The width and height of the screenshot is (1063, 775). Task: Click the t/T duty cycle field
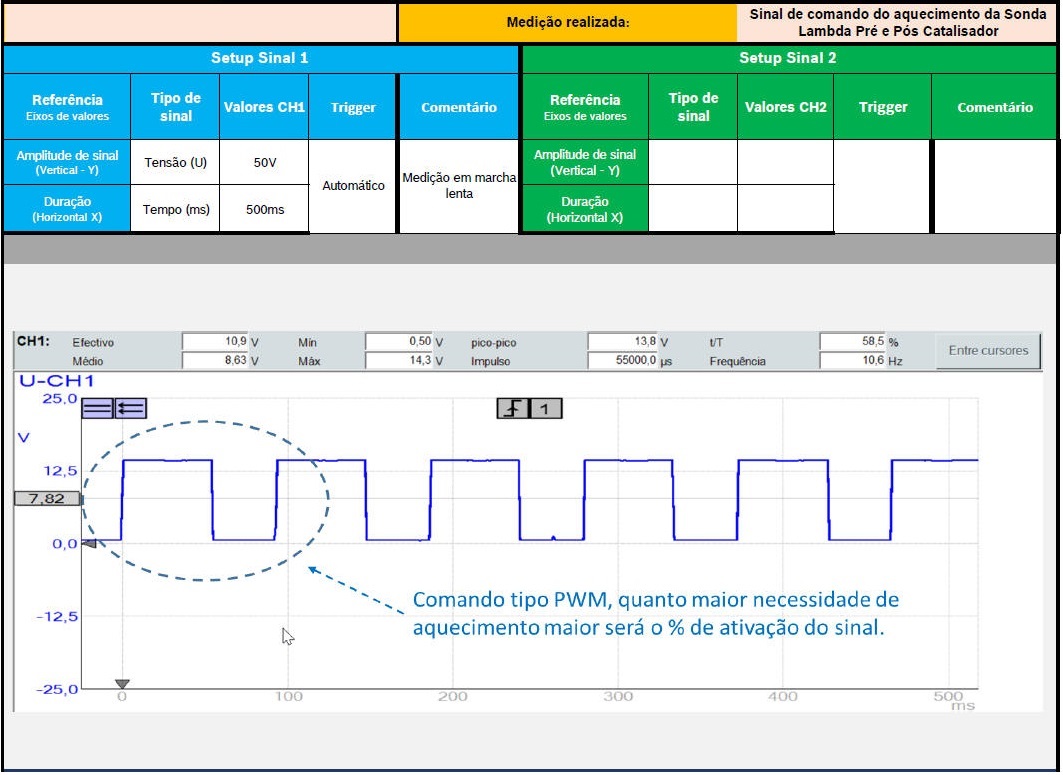(x=852, y=342)
